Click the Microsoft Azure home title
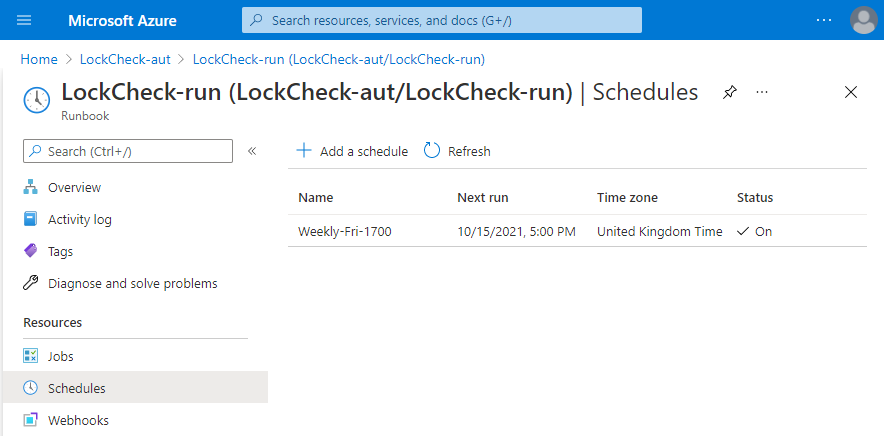 click(122, 21)
